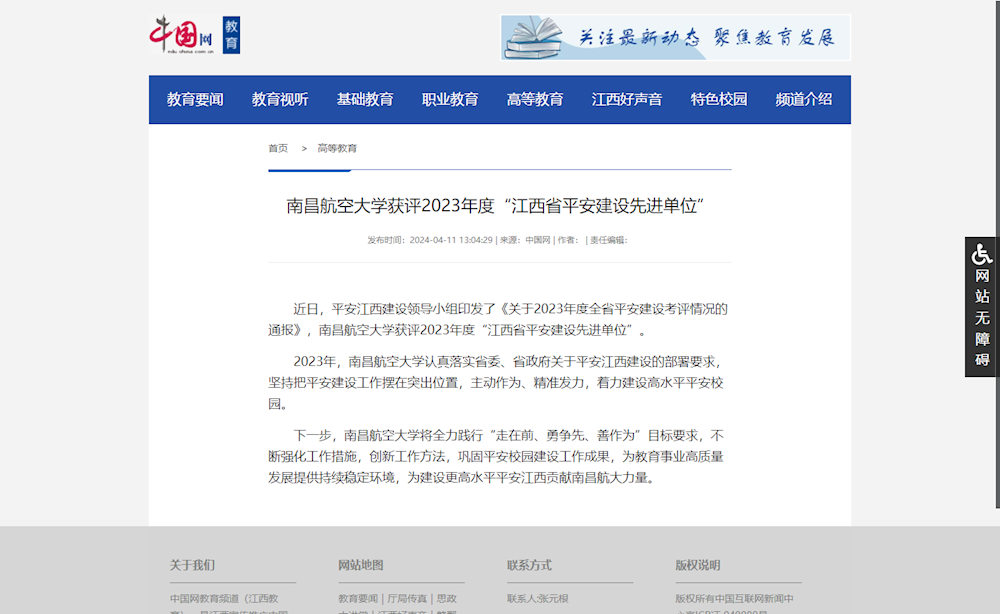Open the 教育要闻 link in footer sitemap
Screen dimensions: 1000x614
pos(358,599)
